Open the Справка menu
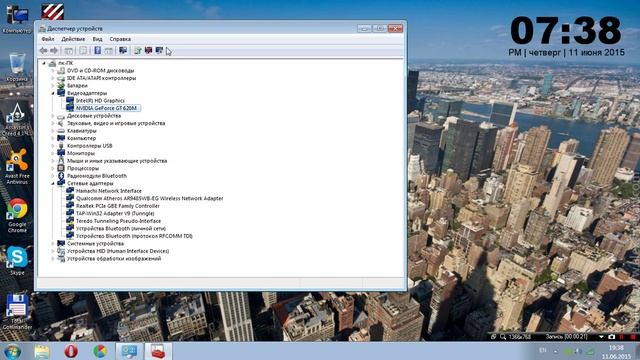Screen dimensions: 640x360 point(120,39)
